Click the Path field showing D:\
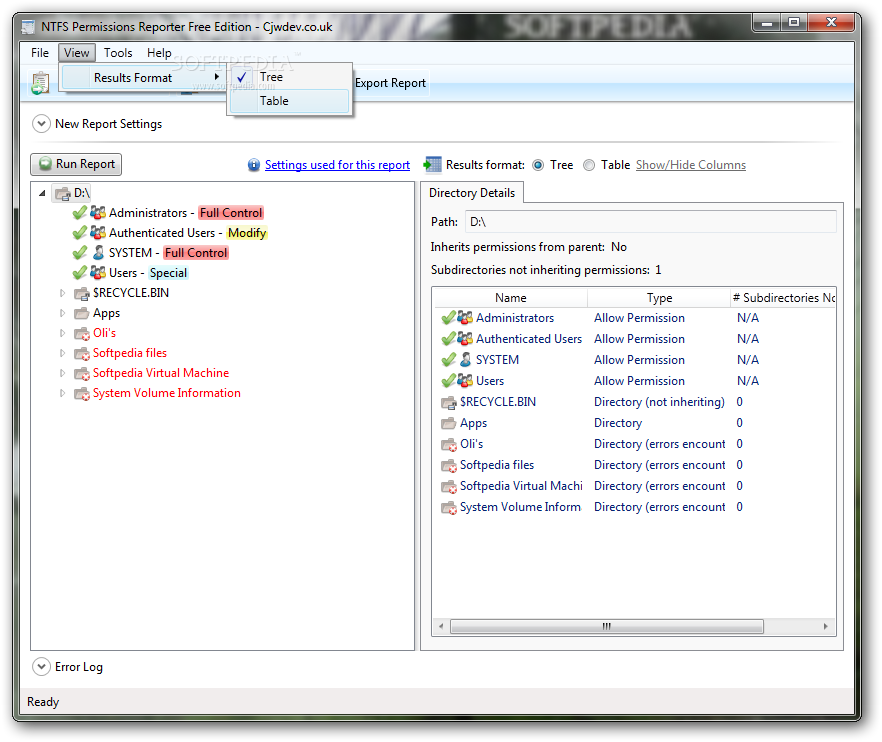 point(650,222)
